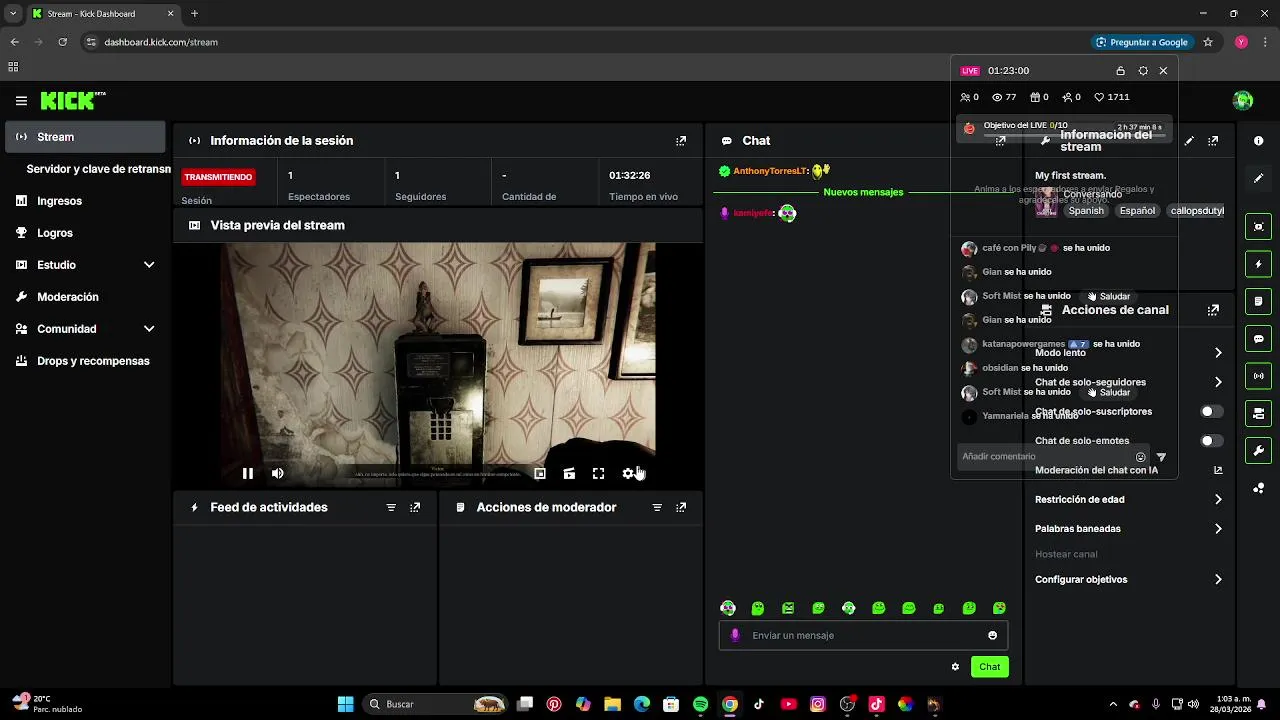Click the document icon in the right sidebar
Image resolution: width=1280 pixels, height=720 pixels.
coord(1259,301)
